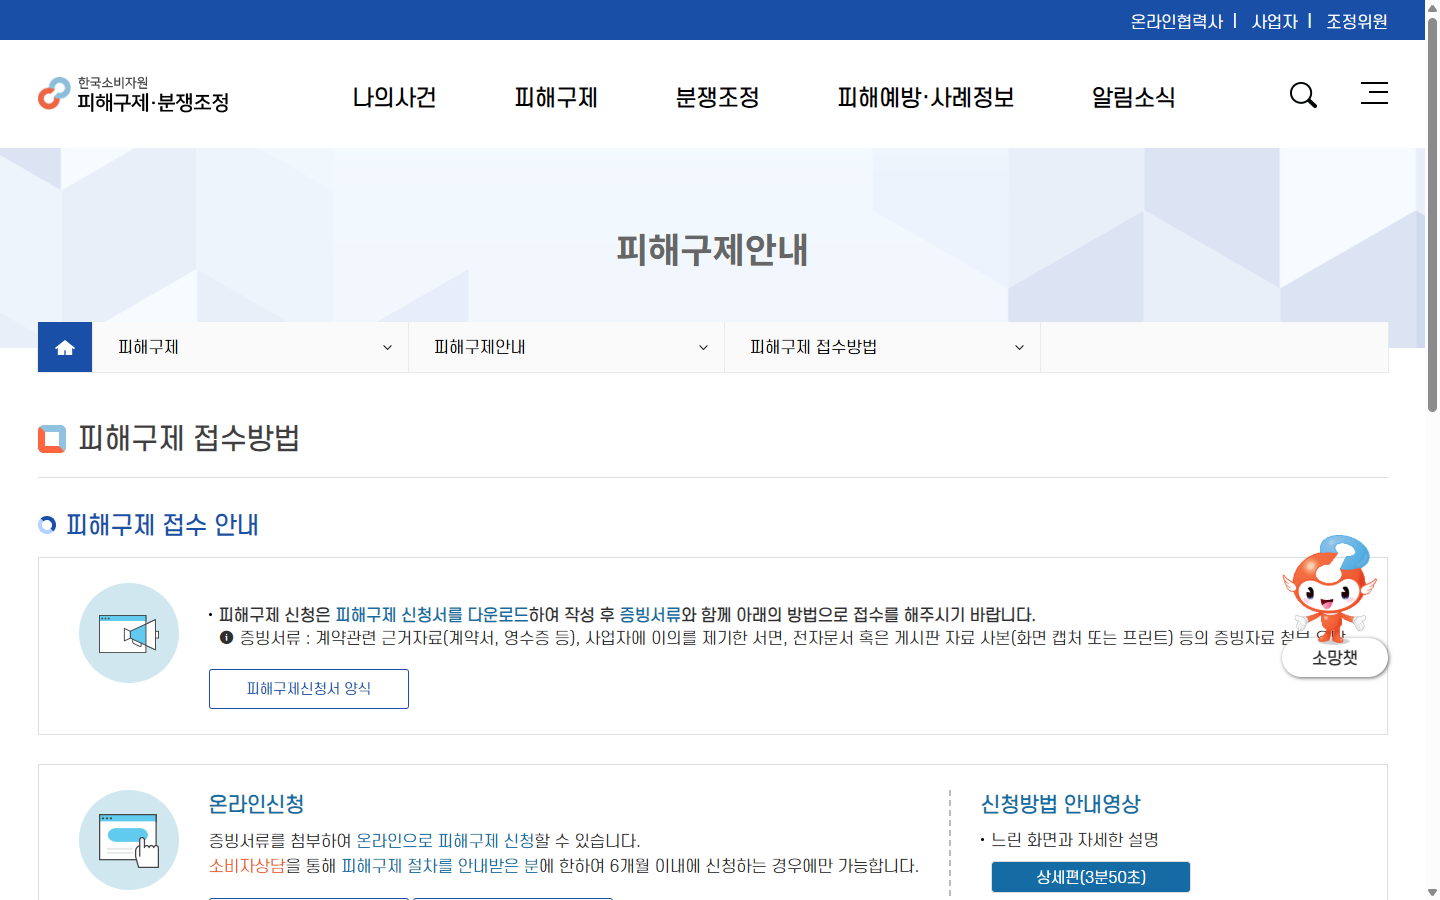Click the 온라인신청 heading
Screen dimensions: 1440x900
point(257,804)
